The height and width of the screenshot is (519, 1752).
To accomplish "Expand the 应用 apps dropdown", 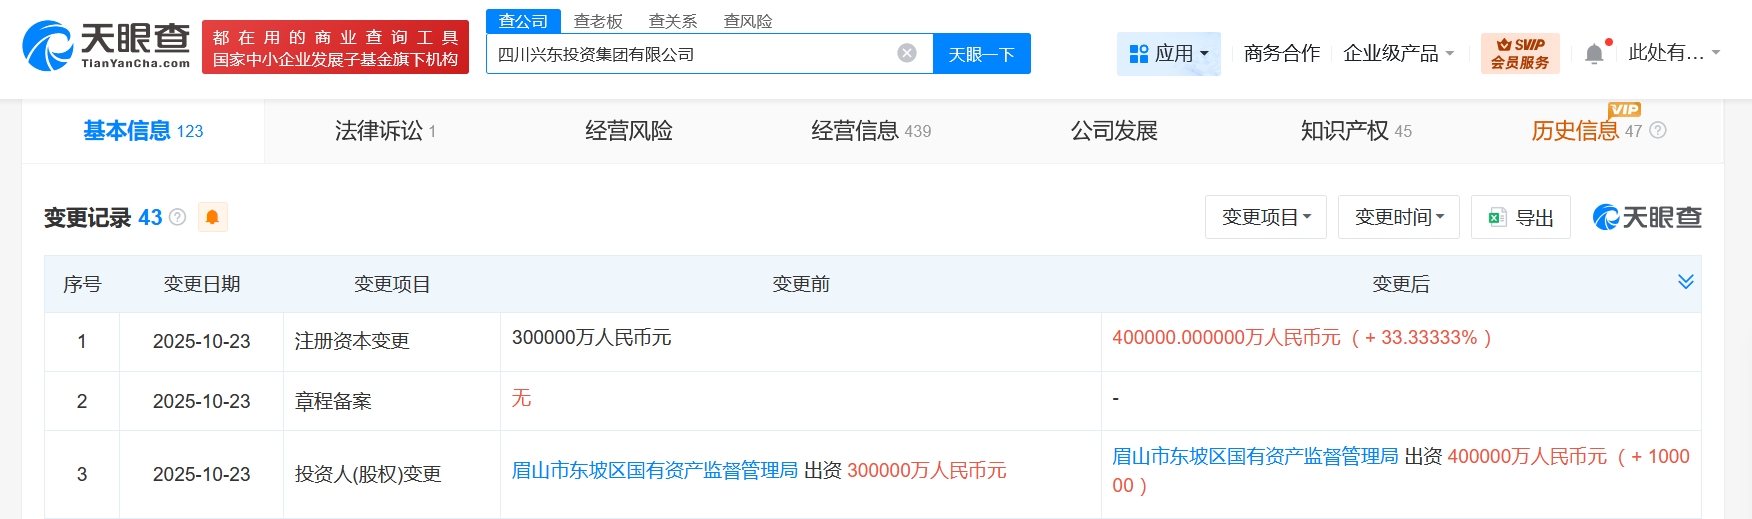I will 1168,53.
